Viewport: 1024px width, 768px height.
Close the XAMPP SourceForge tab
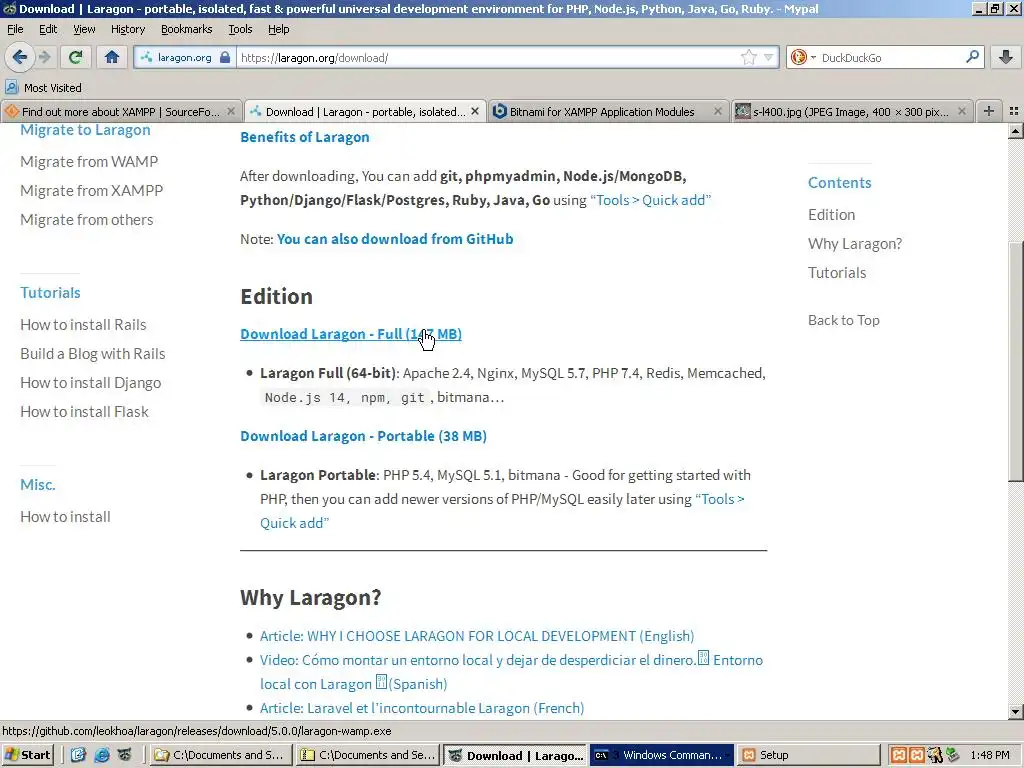(x=231, y=112)
